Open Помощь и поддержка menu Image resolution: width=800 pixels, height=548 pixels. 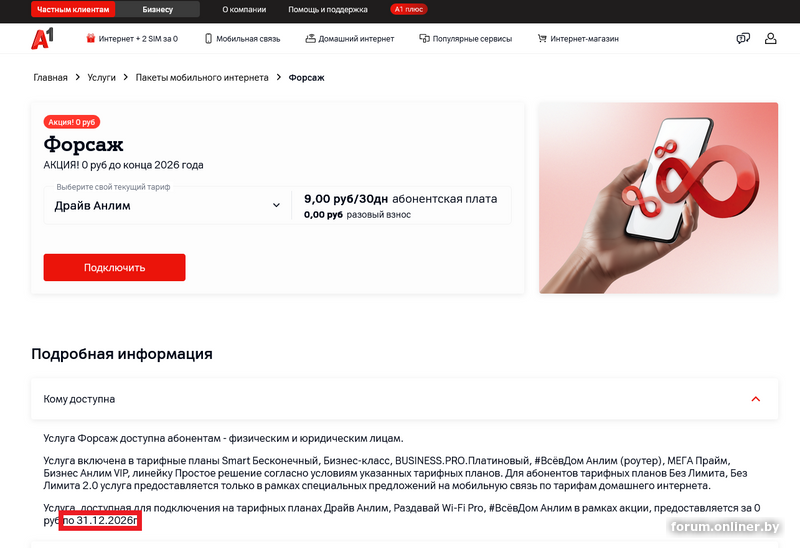tap(328, 9)
